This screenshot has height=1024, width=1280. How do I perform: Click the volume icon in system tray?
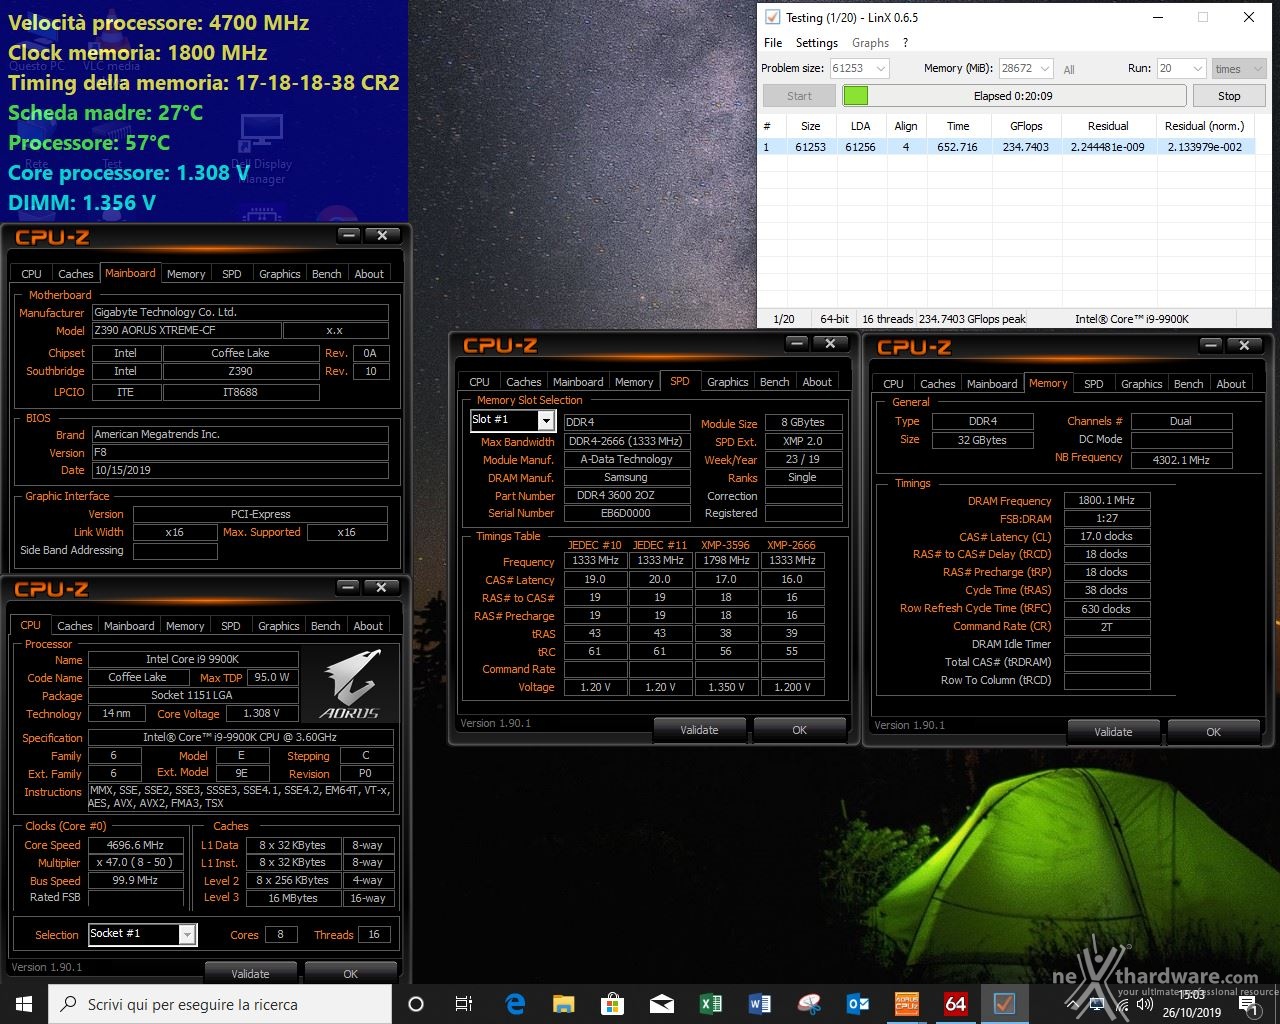pos(1147,1005)
